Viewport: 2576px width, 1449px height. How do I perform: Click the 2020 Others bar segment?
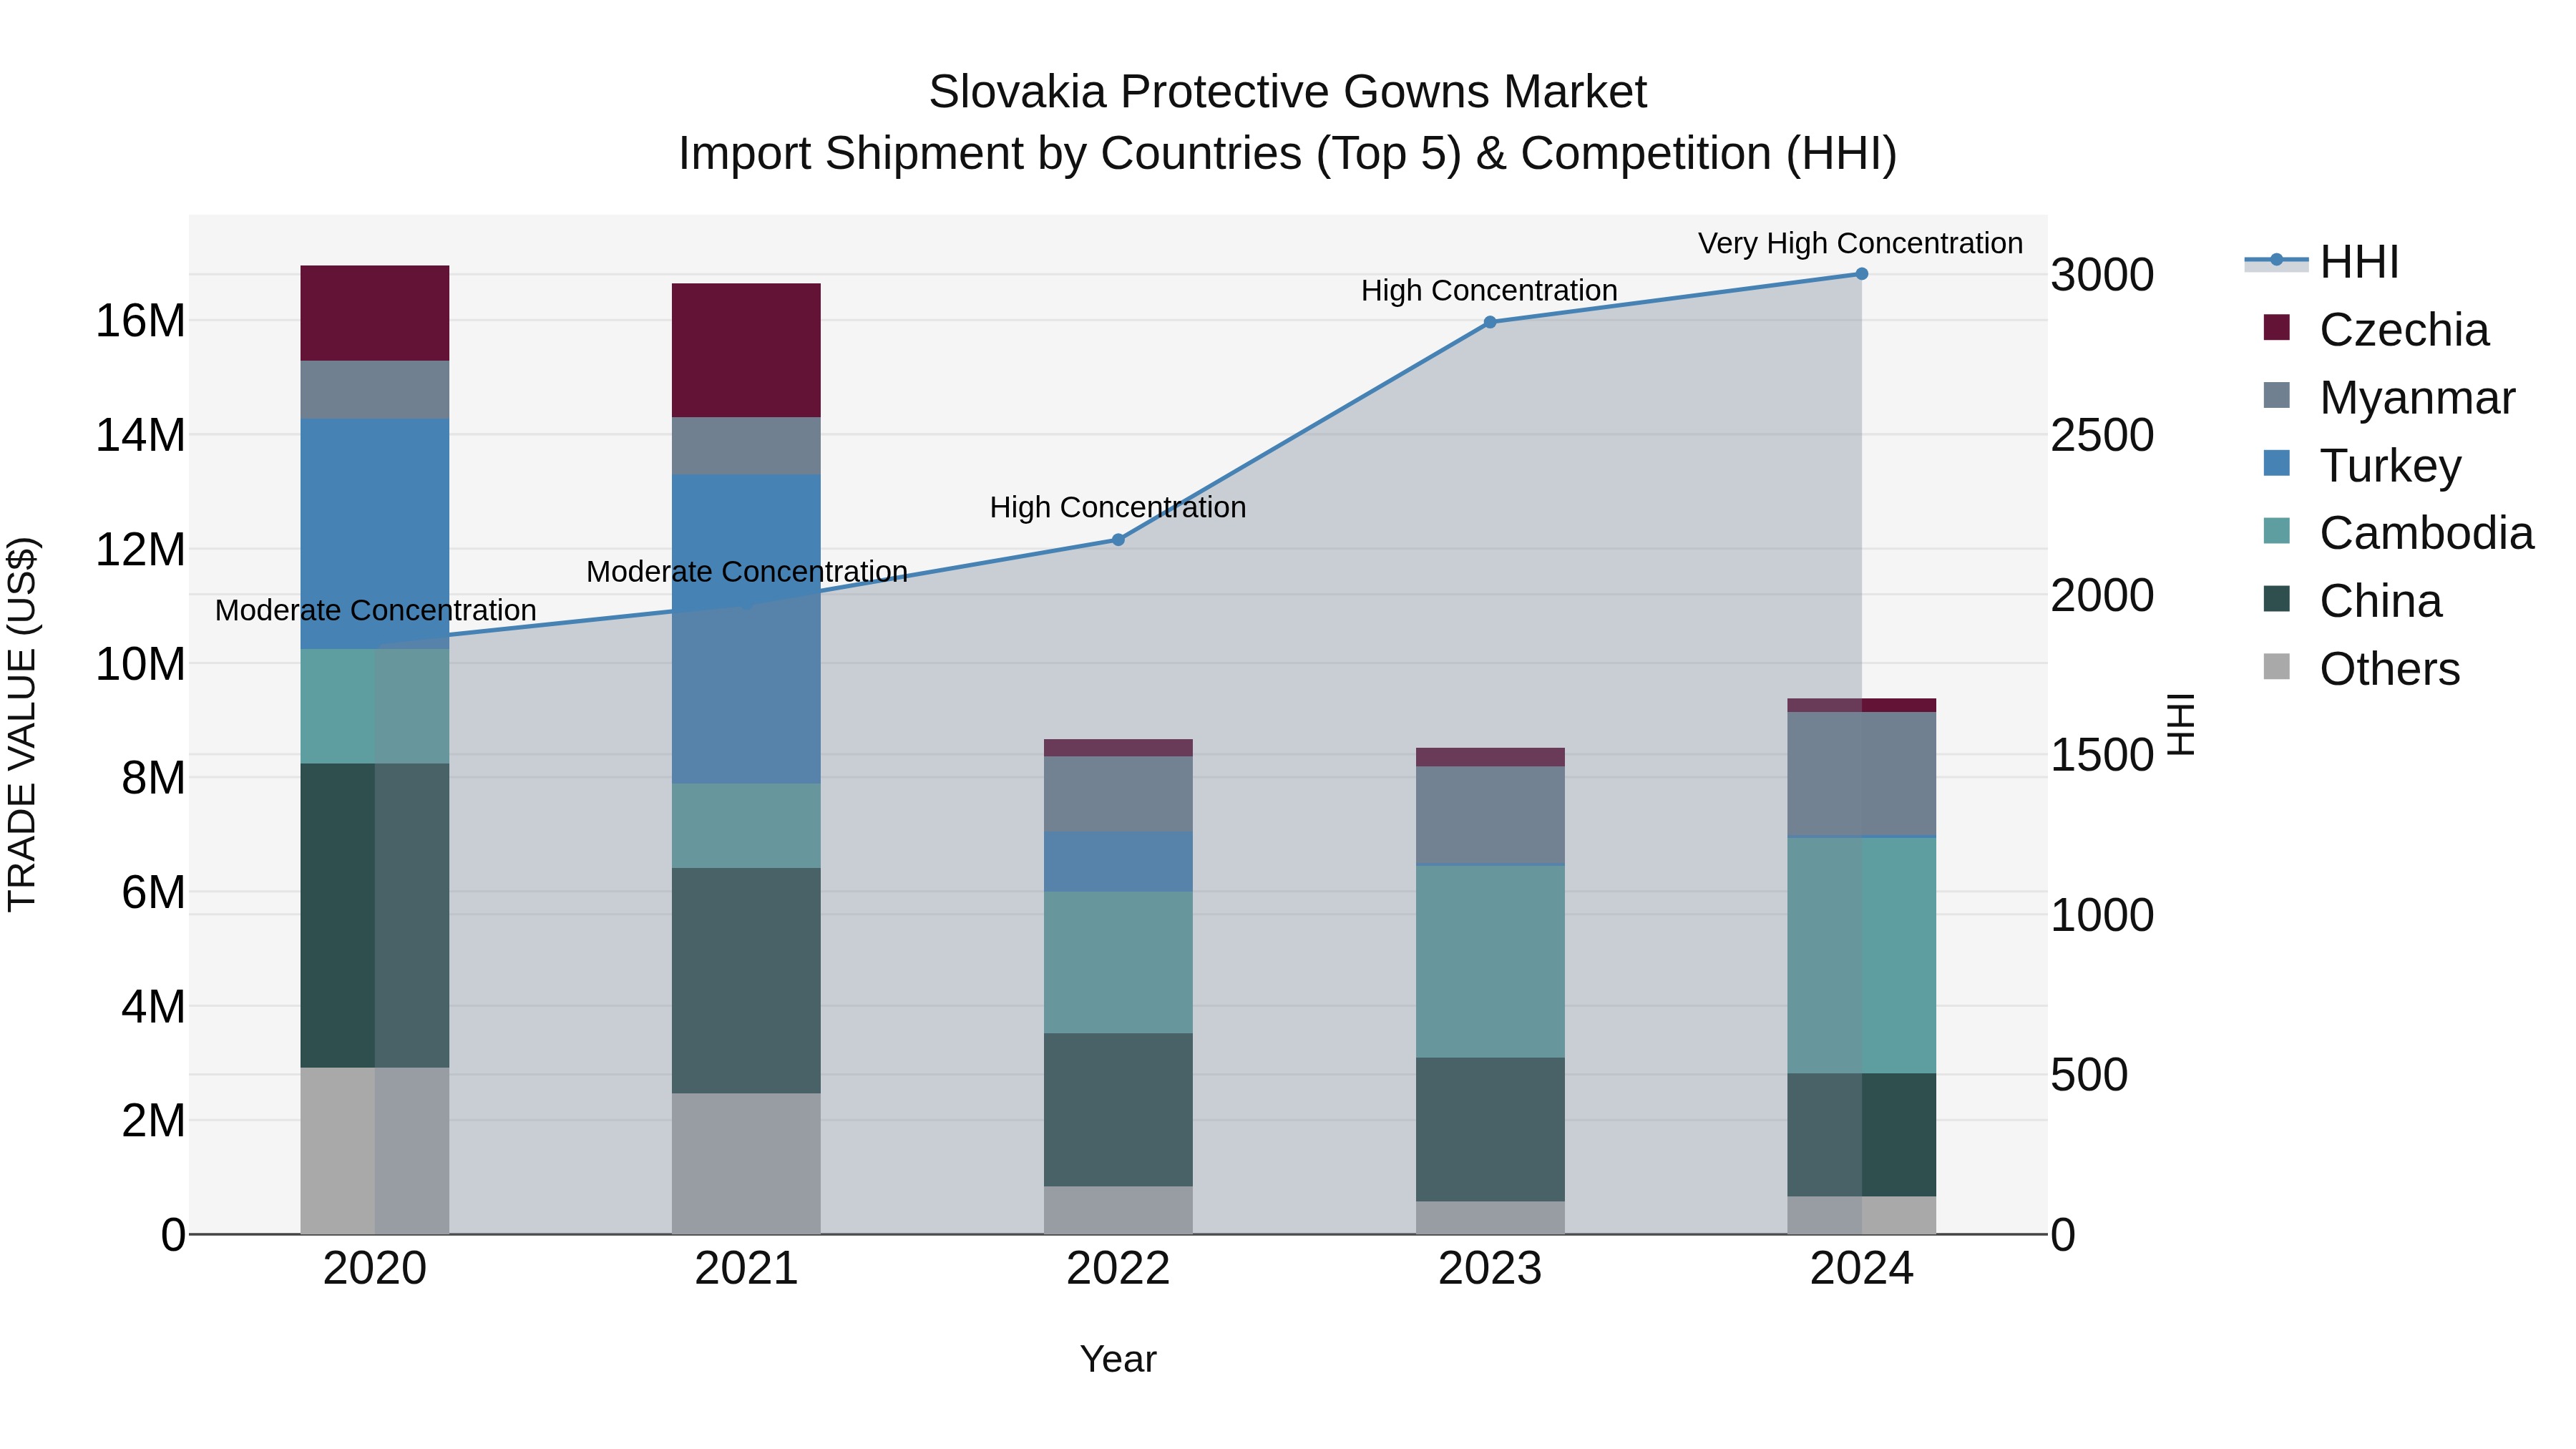[x=375, y=1151]
